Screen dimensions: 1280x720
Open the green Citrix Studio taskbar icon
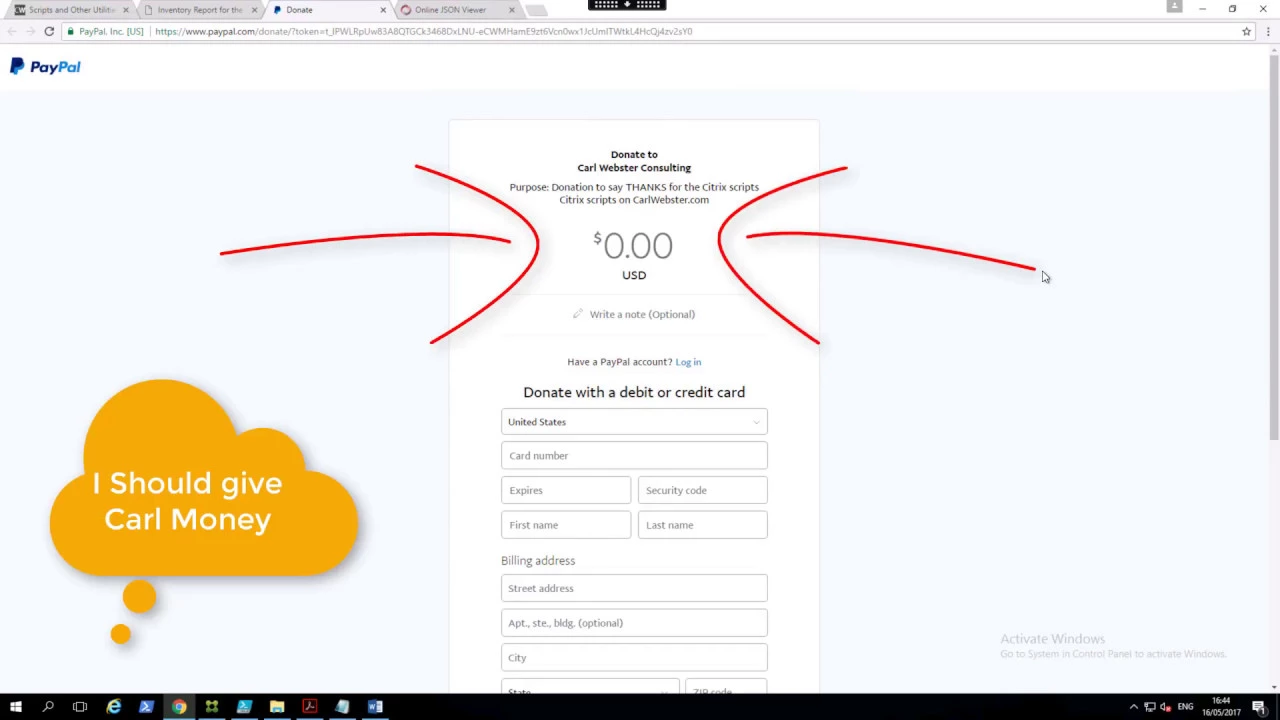click(x=212, y=707)
